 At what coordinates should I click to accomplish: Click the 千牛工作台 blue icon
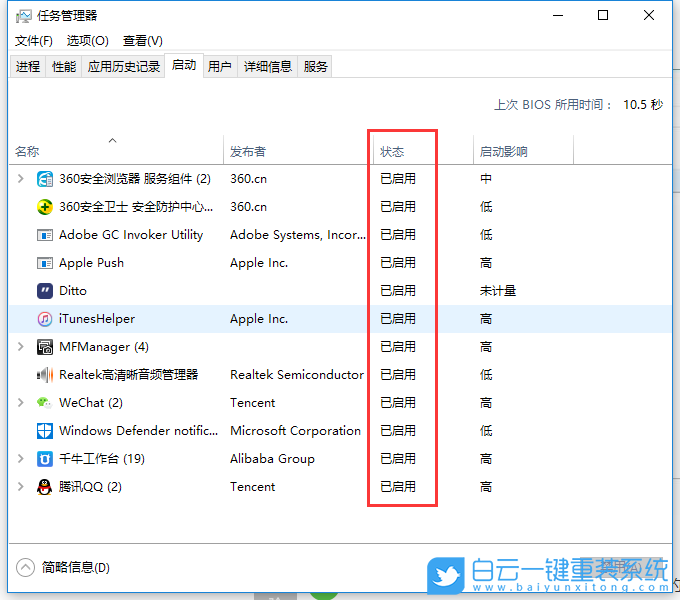45,459
